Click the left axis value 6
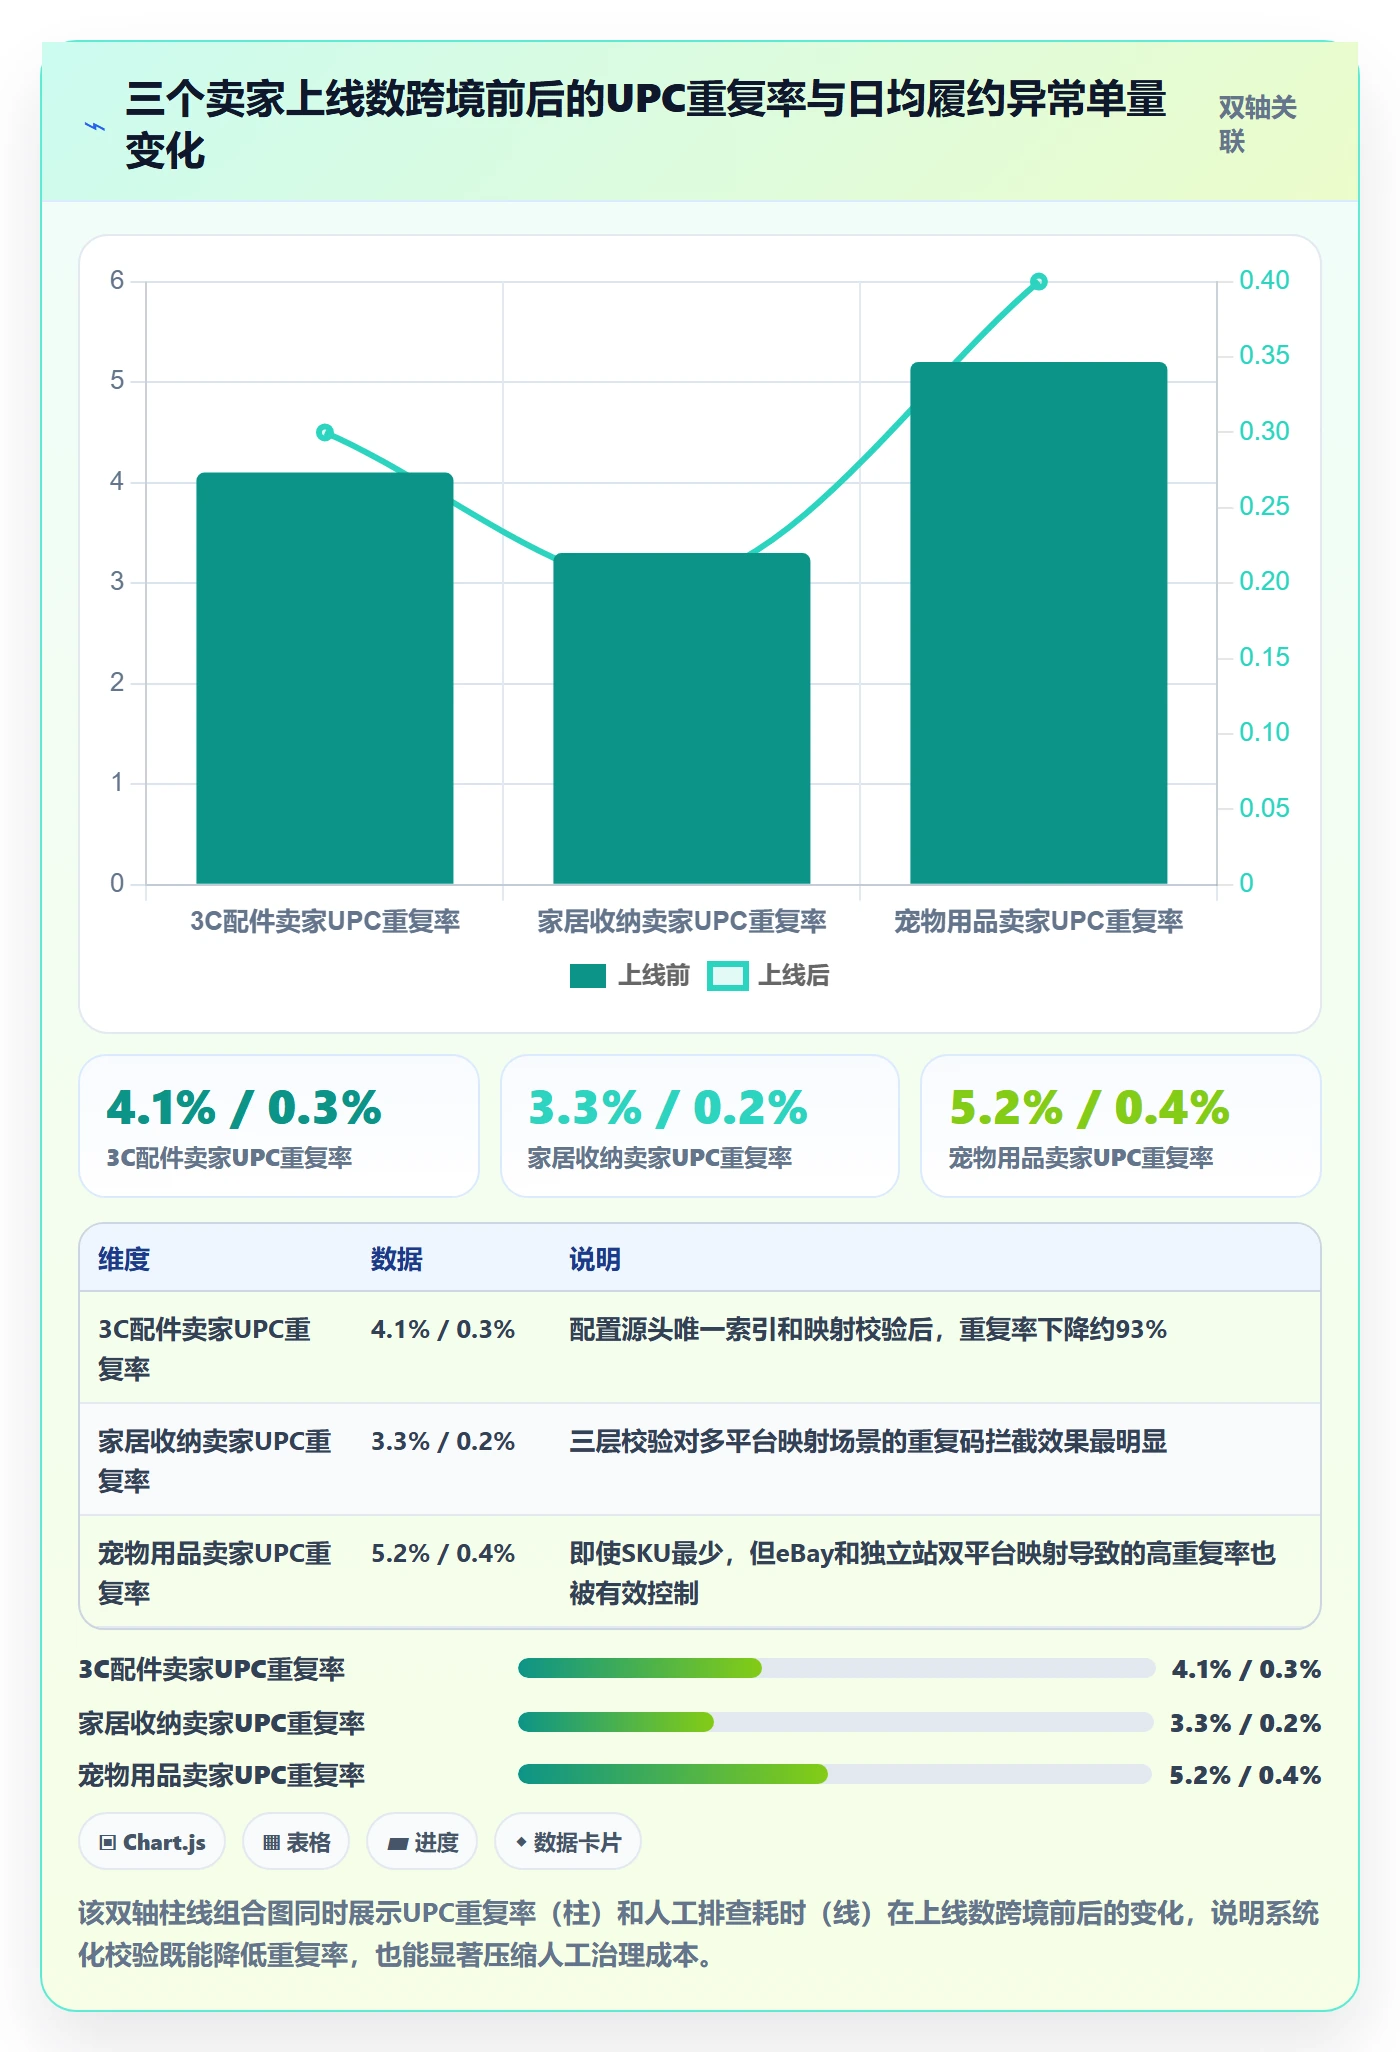The image size is (1400, 2052). (117, 280)
